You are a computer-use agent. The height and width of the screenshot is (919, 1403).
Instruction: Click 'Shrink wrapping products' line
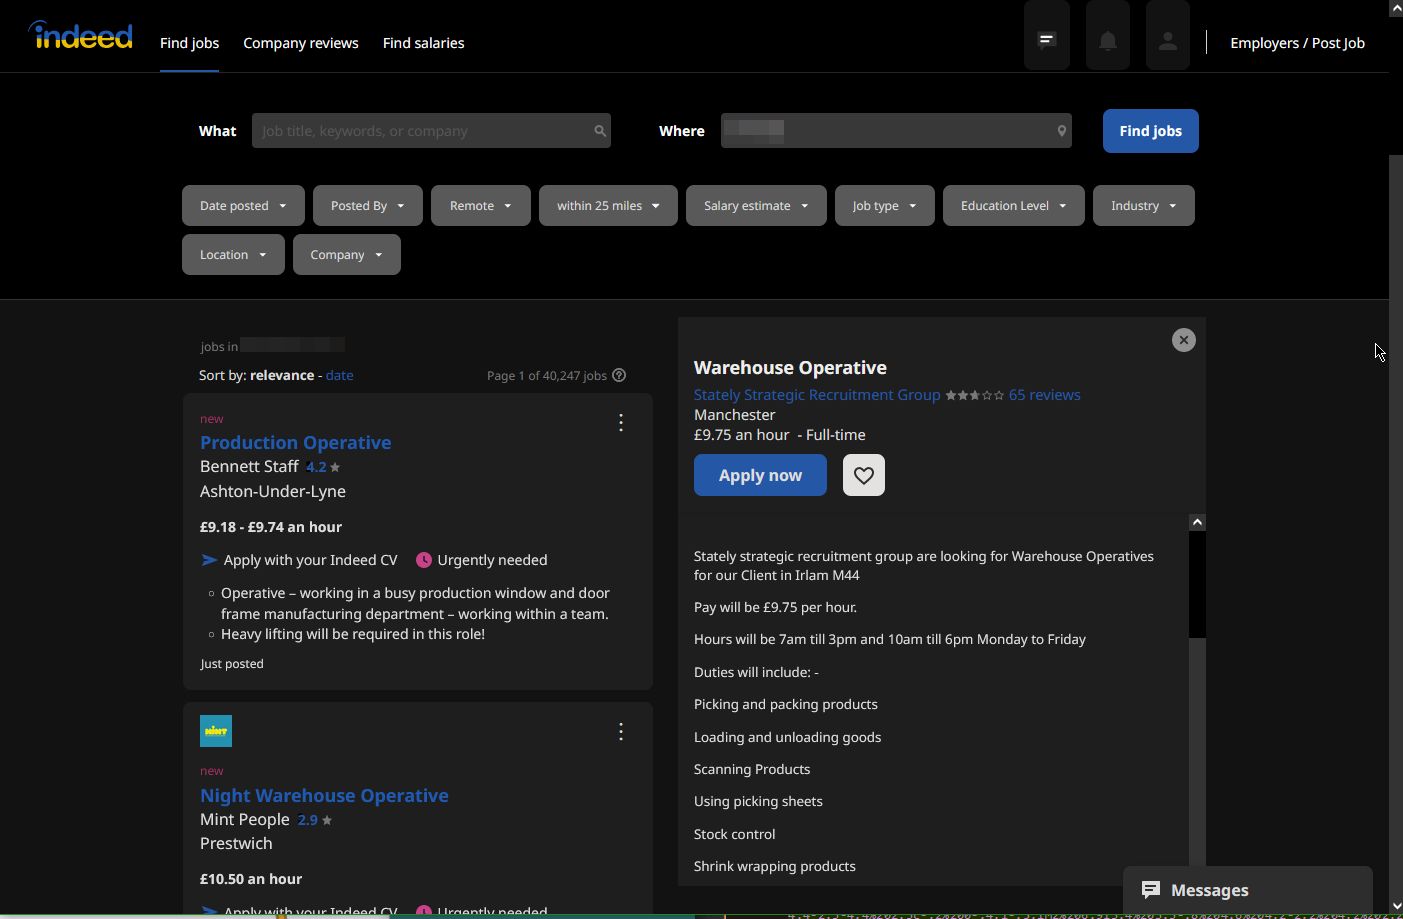775,866
